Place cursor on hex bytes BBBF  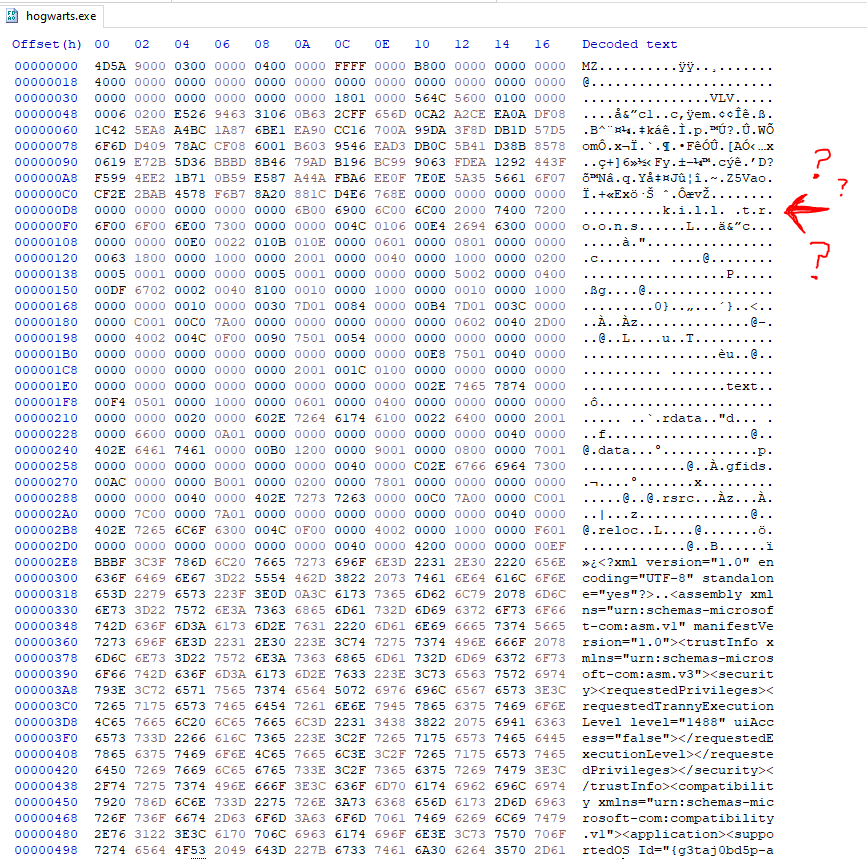coord(110,563)
